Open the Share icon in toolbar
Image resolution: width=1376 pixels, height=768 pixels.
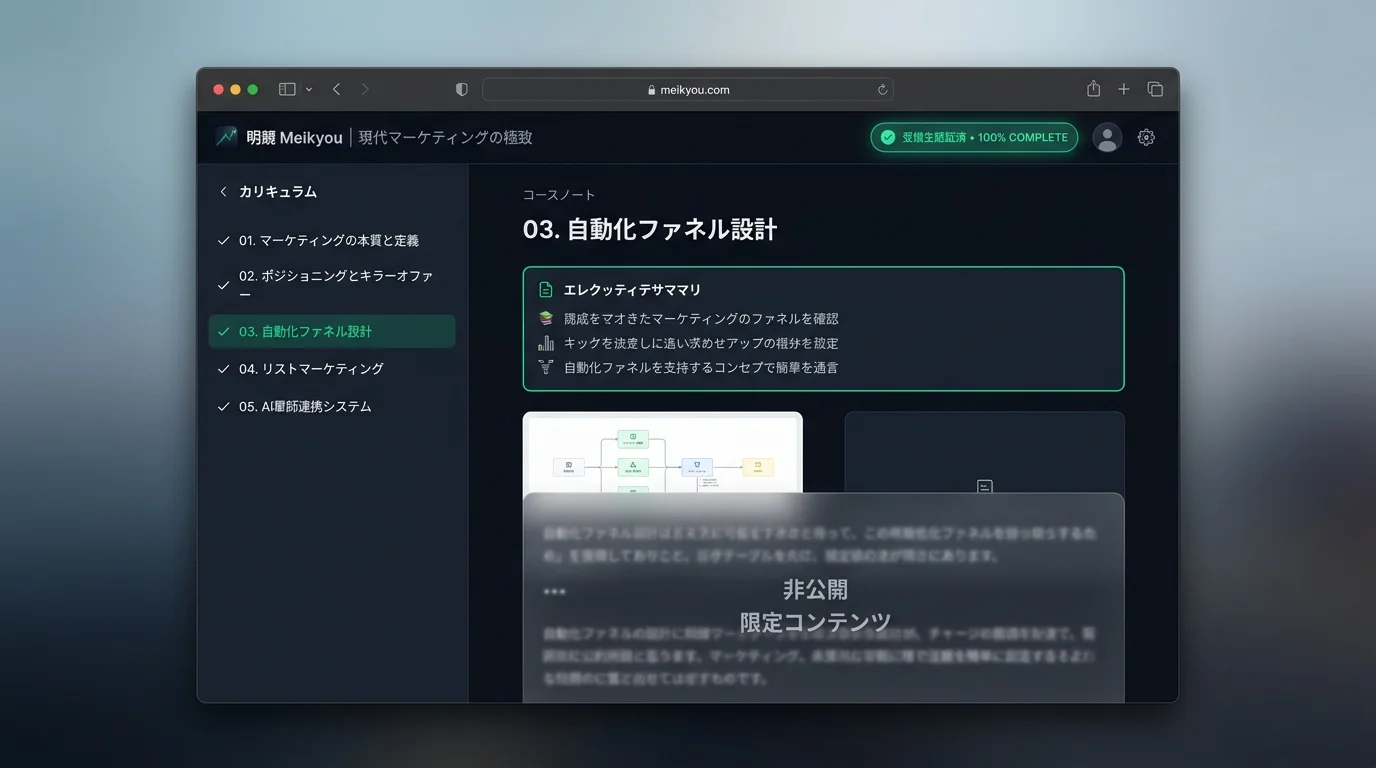[x=1093, y=89]
